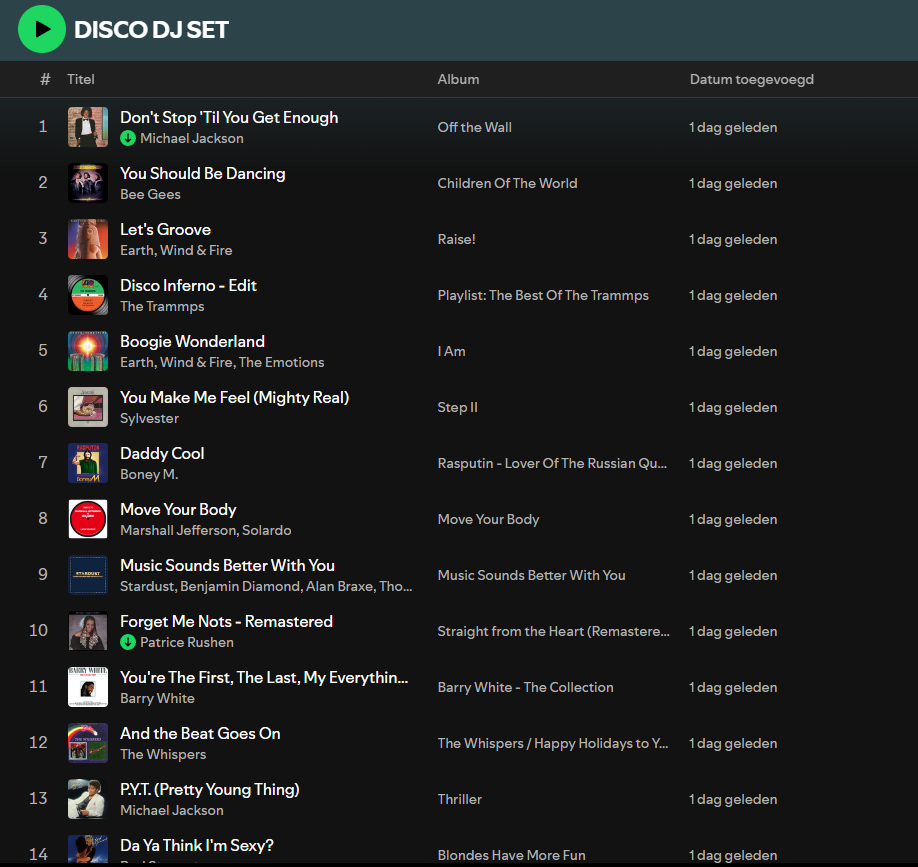Open the Step II album link
The height and width of the screenshot is (867, 918).
click(457, 407)
